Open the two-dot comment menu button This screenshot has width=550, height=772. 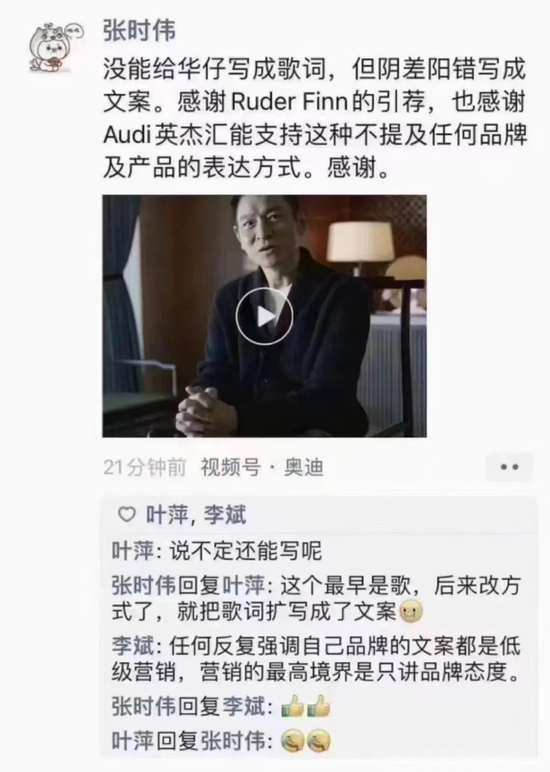[x=510, y=467]
